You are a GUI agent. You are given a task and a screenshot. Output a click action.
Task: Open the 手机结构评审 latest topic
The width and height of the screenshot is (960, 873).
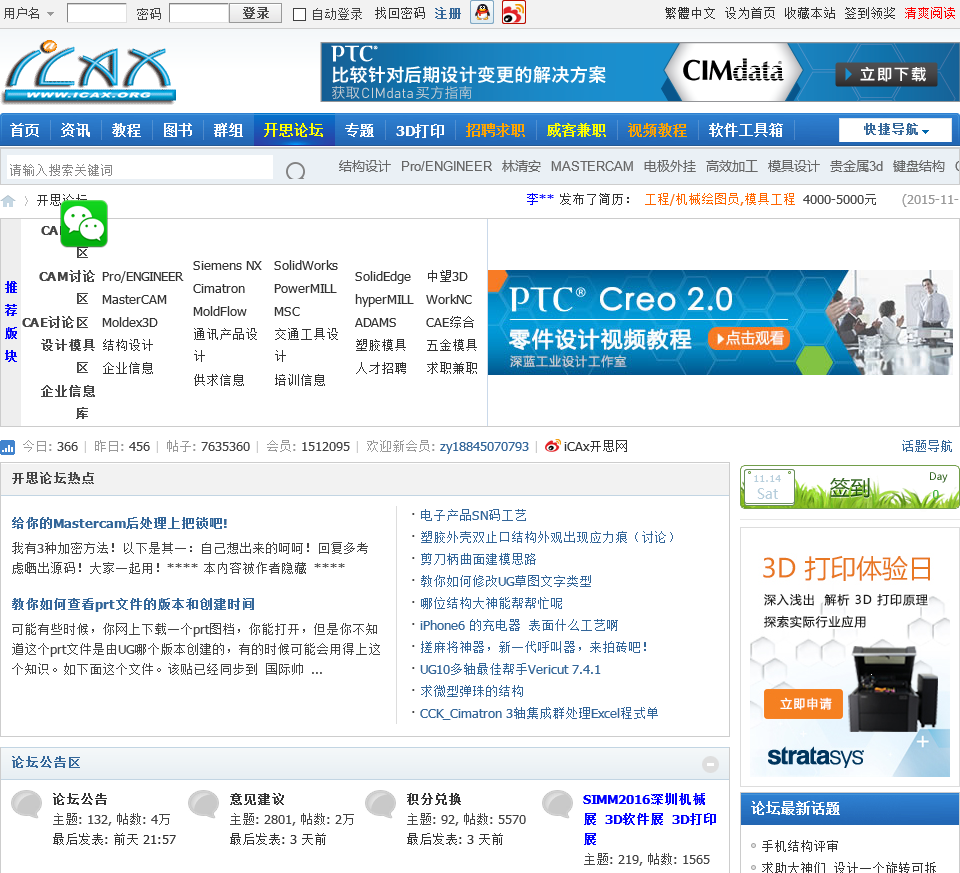click(800, 846)
